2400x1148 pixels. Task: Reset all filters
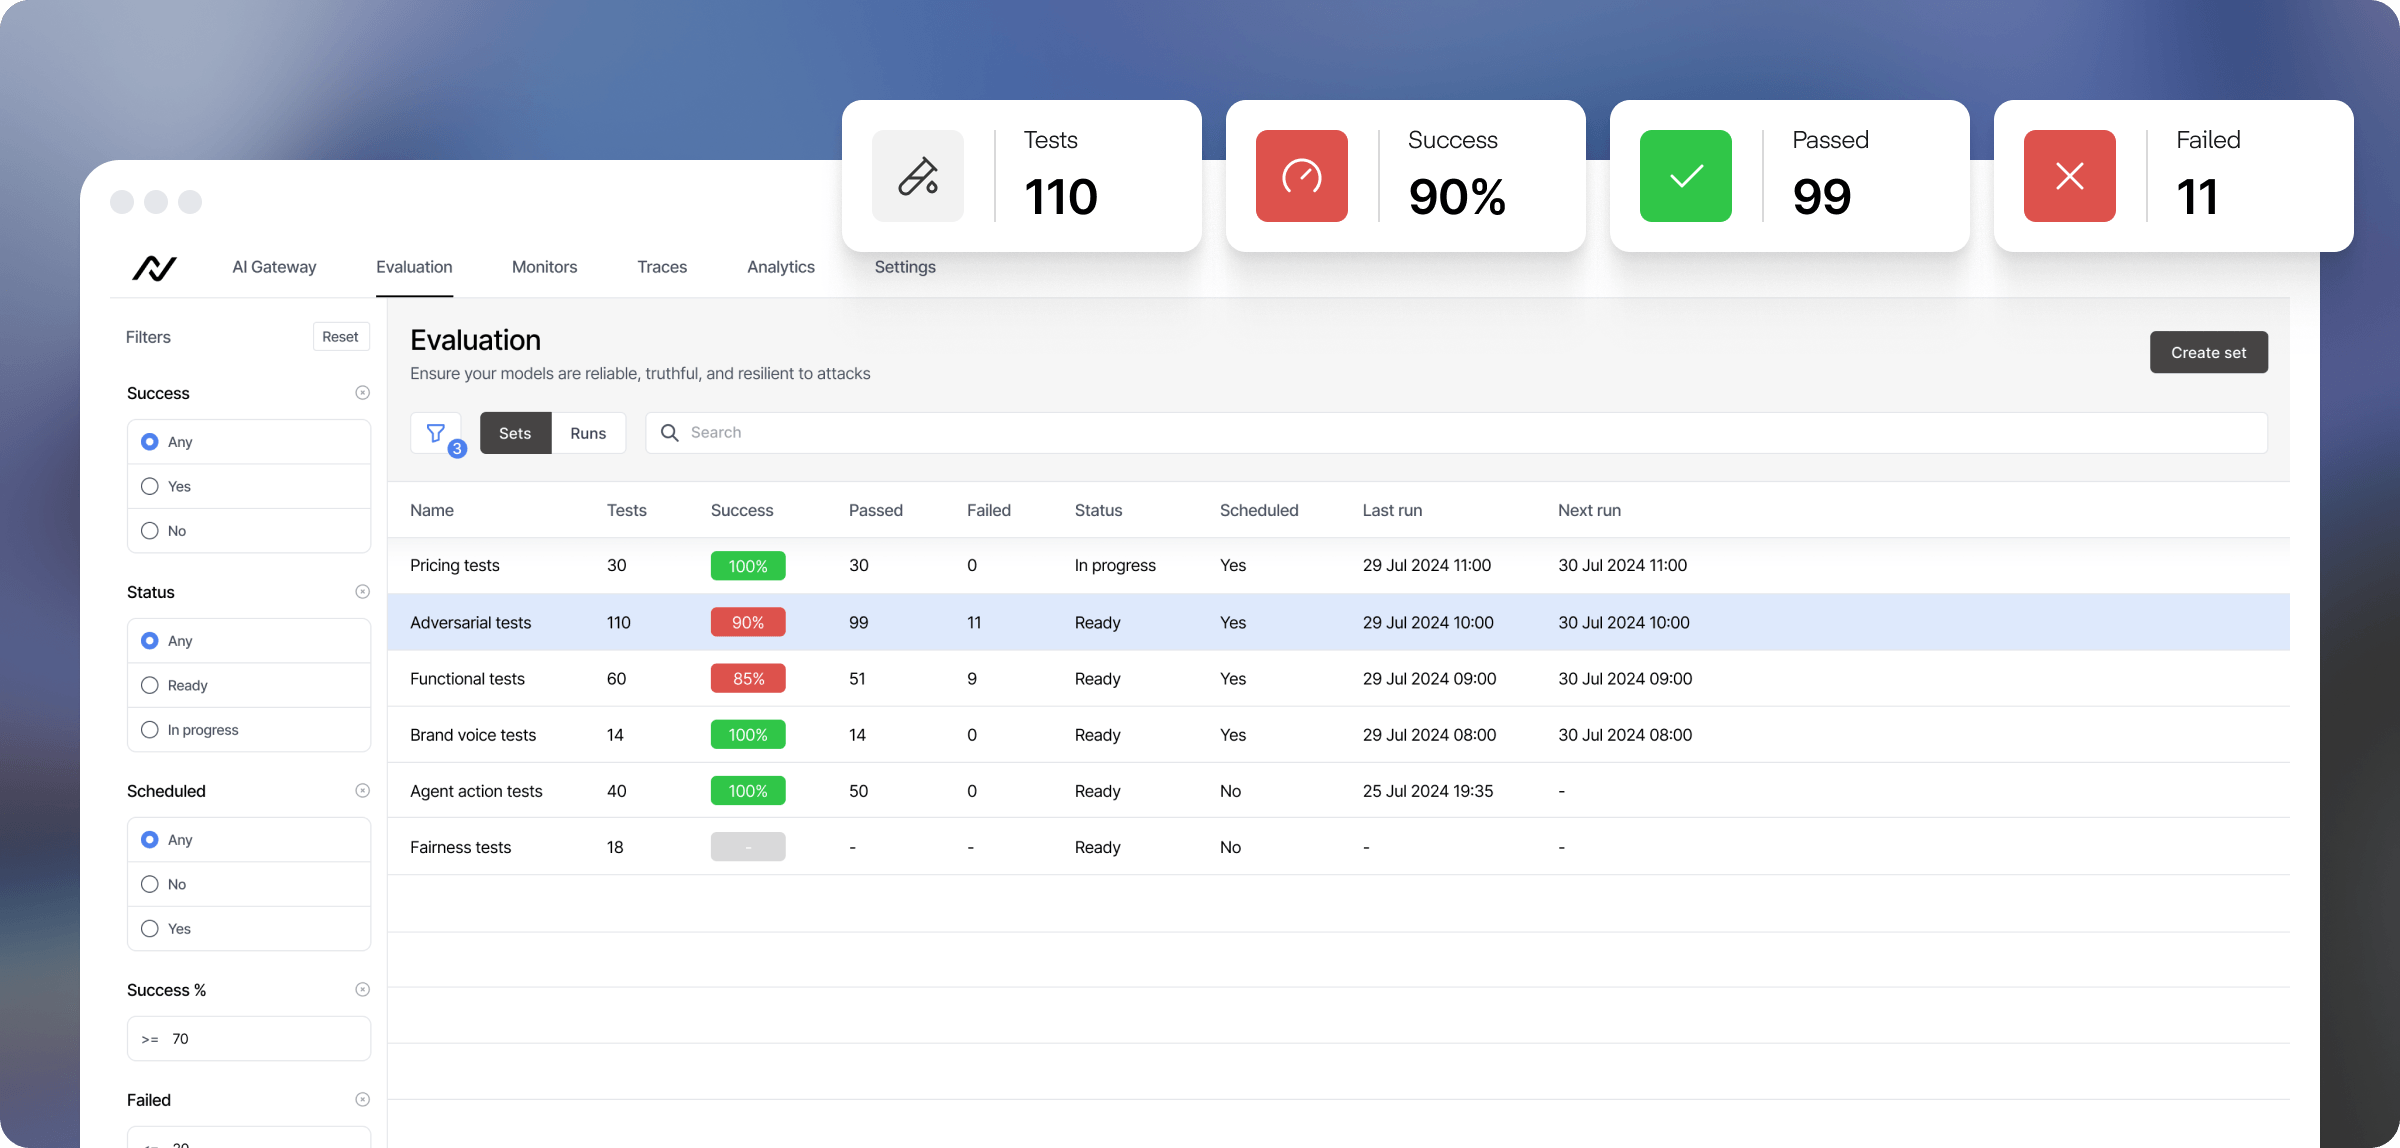[x=340, y=337]
